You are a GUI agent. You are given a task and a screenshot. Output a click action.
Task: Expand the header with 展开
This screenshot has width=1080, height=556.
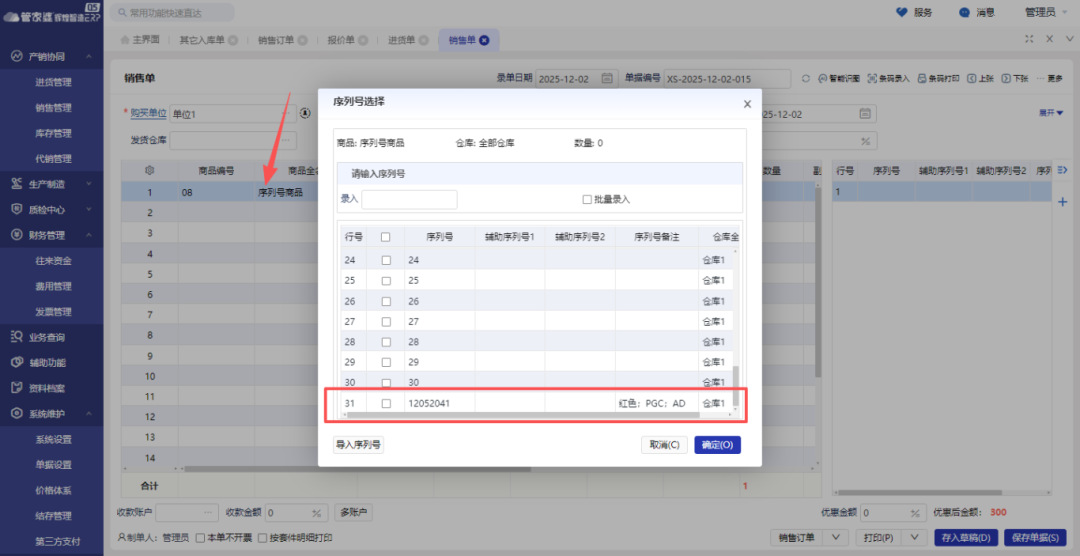tap(1051, 113)
